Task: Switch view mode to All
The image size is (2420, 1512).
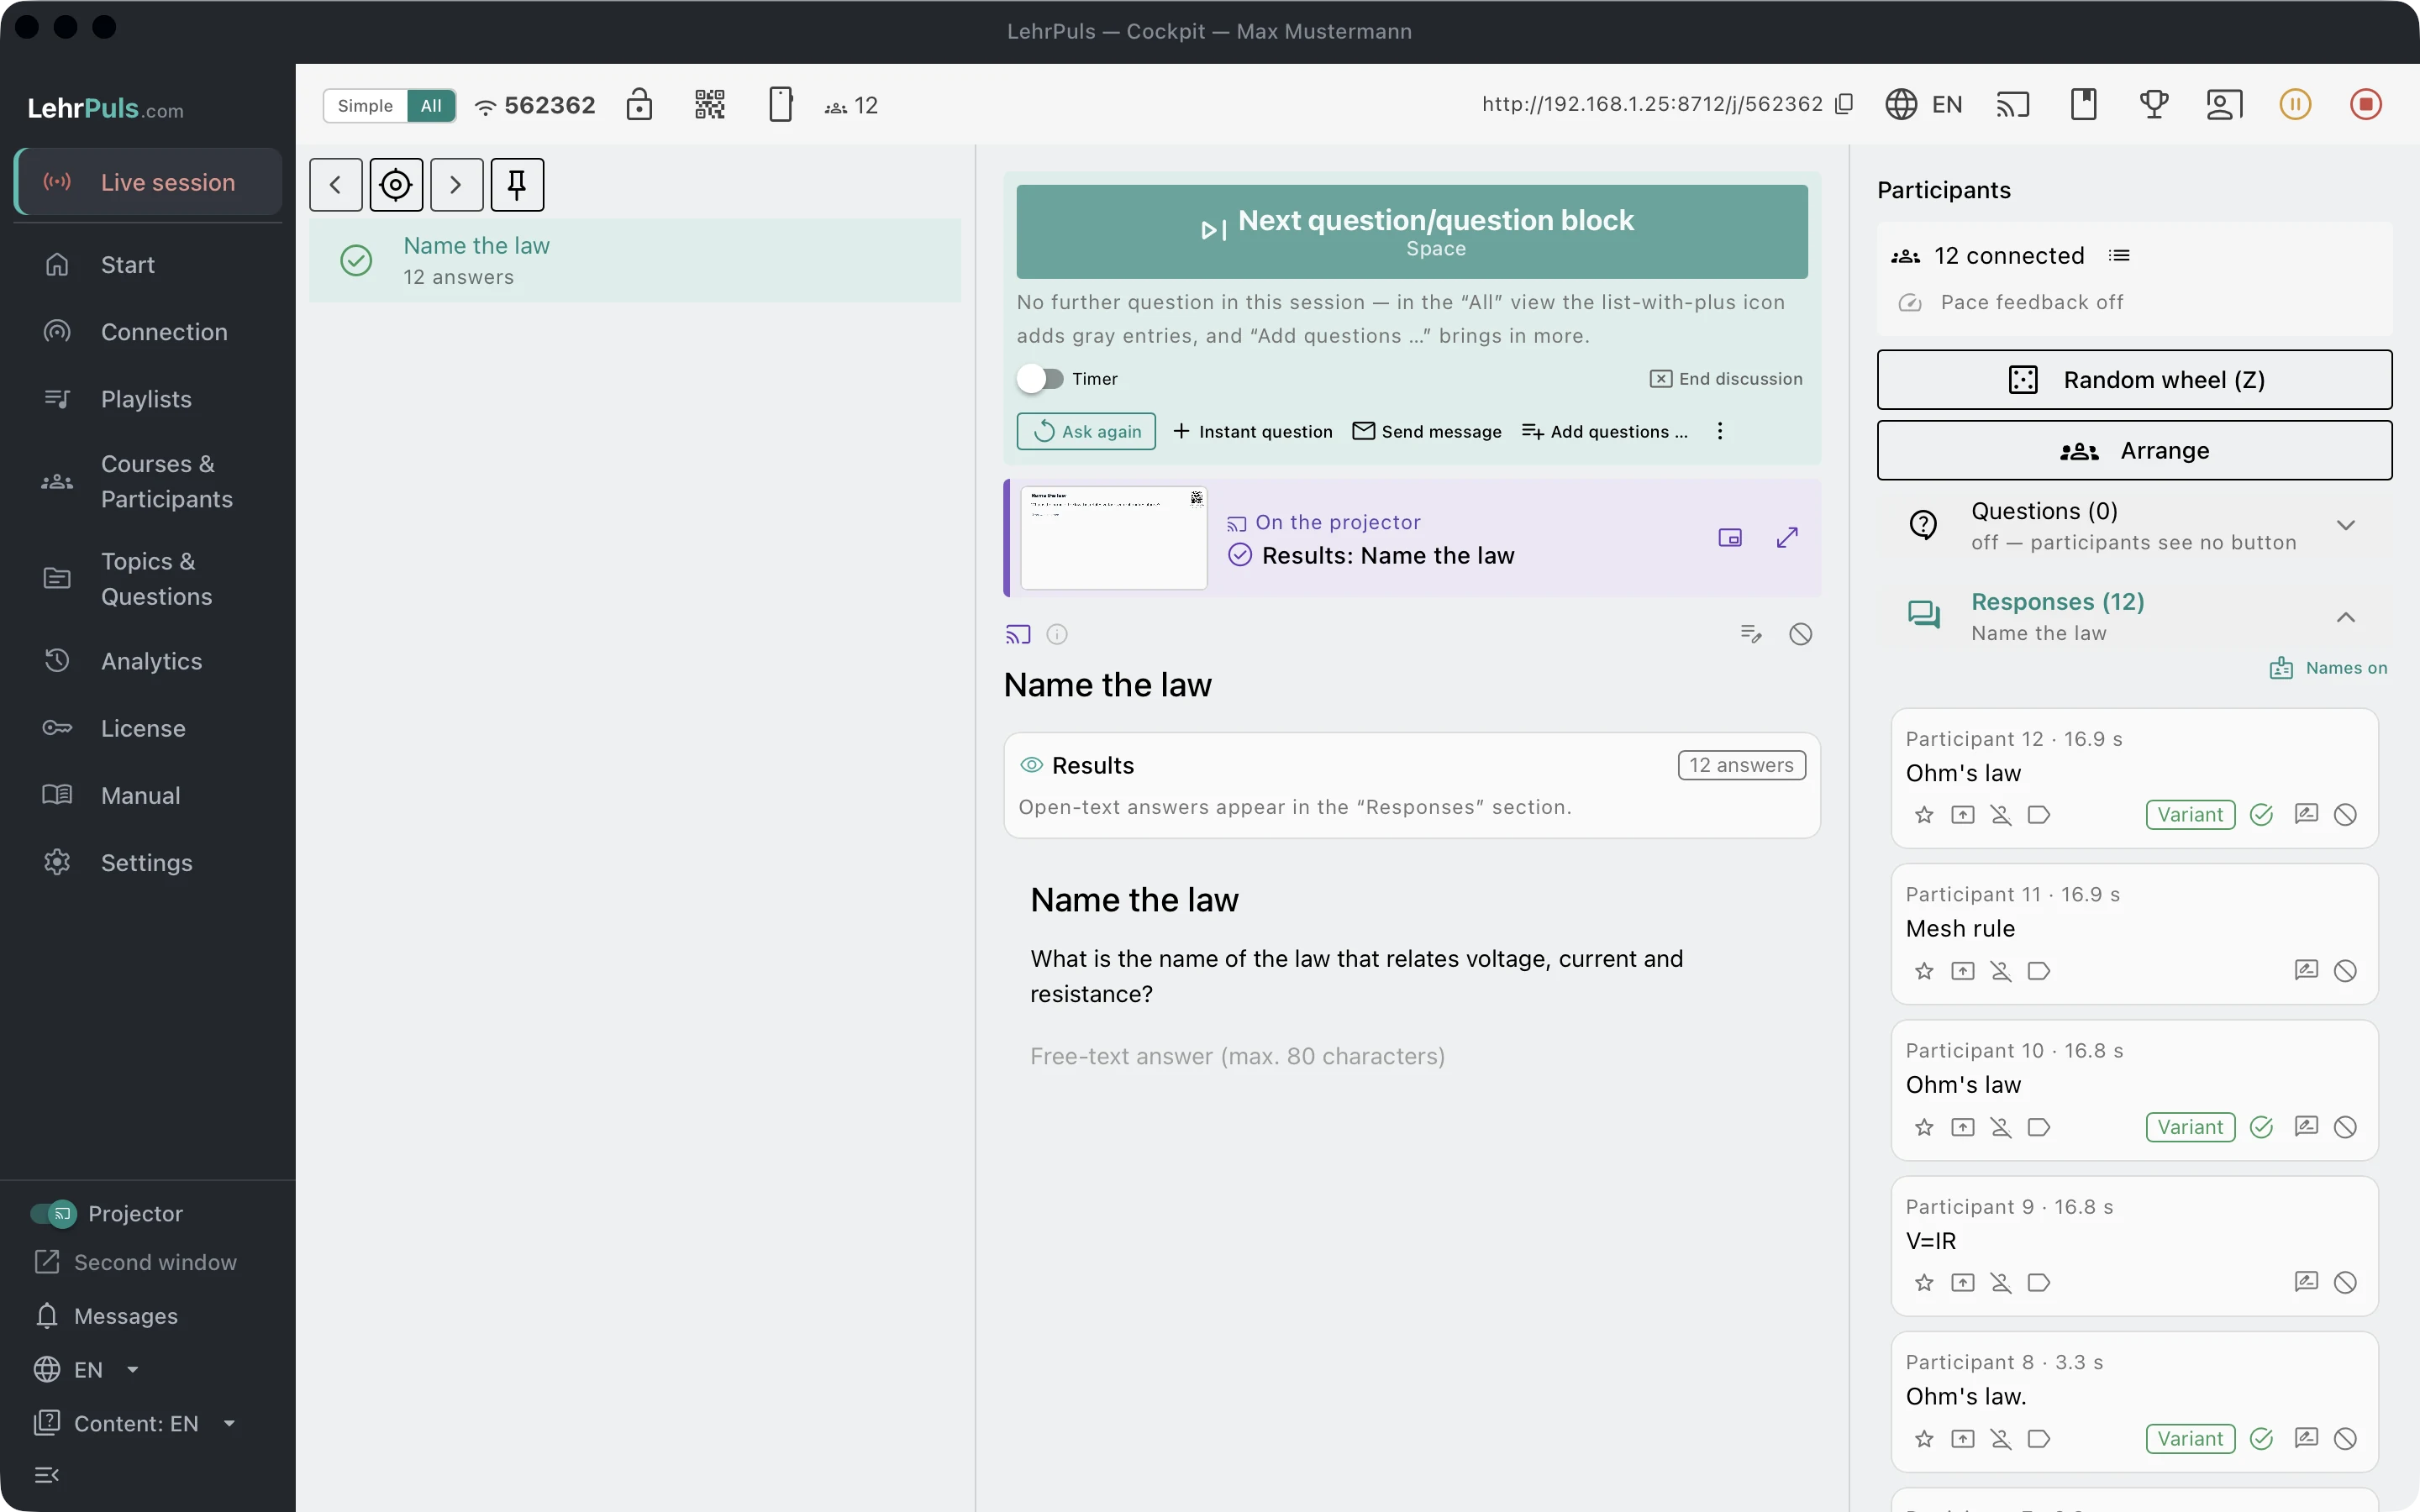Action: 431,105
